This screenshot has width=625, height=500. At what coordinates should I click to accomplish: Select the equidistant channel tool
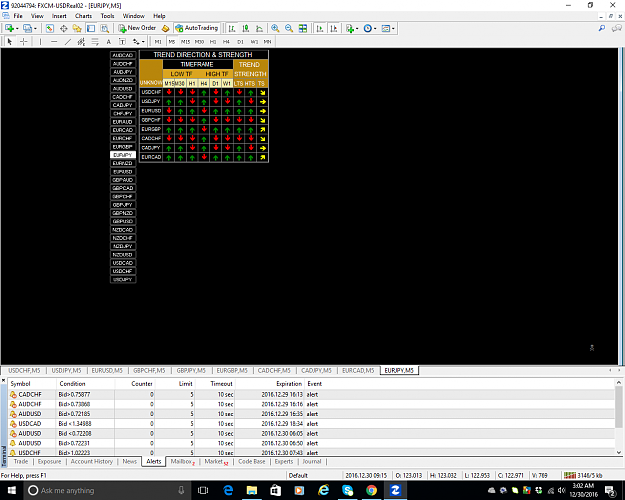[81, 41]
